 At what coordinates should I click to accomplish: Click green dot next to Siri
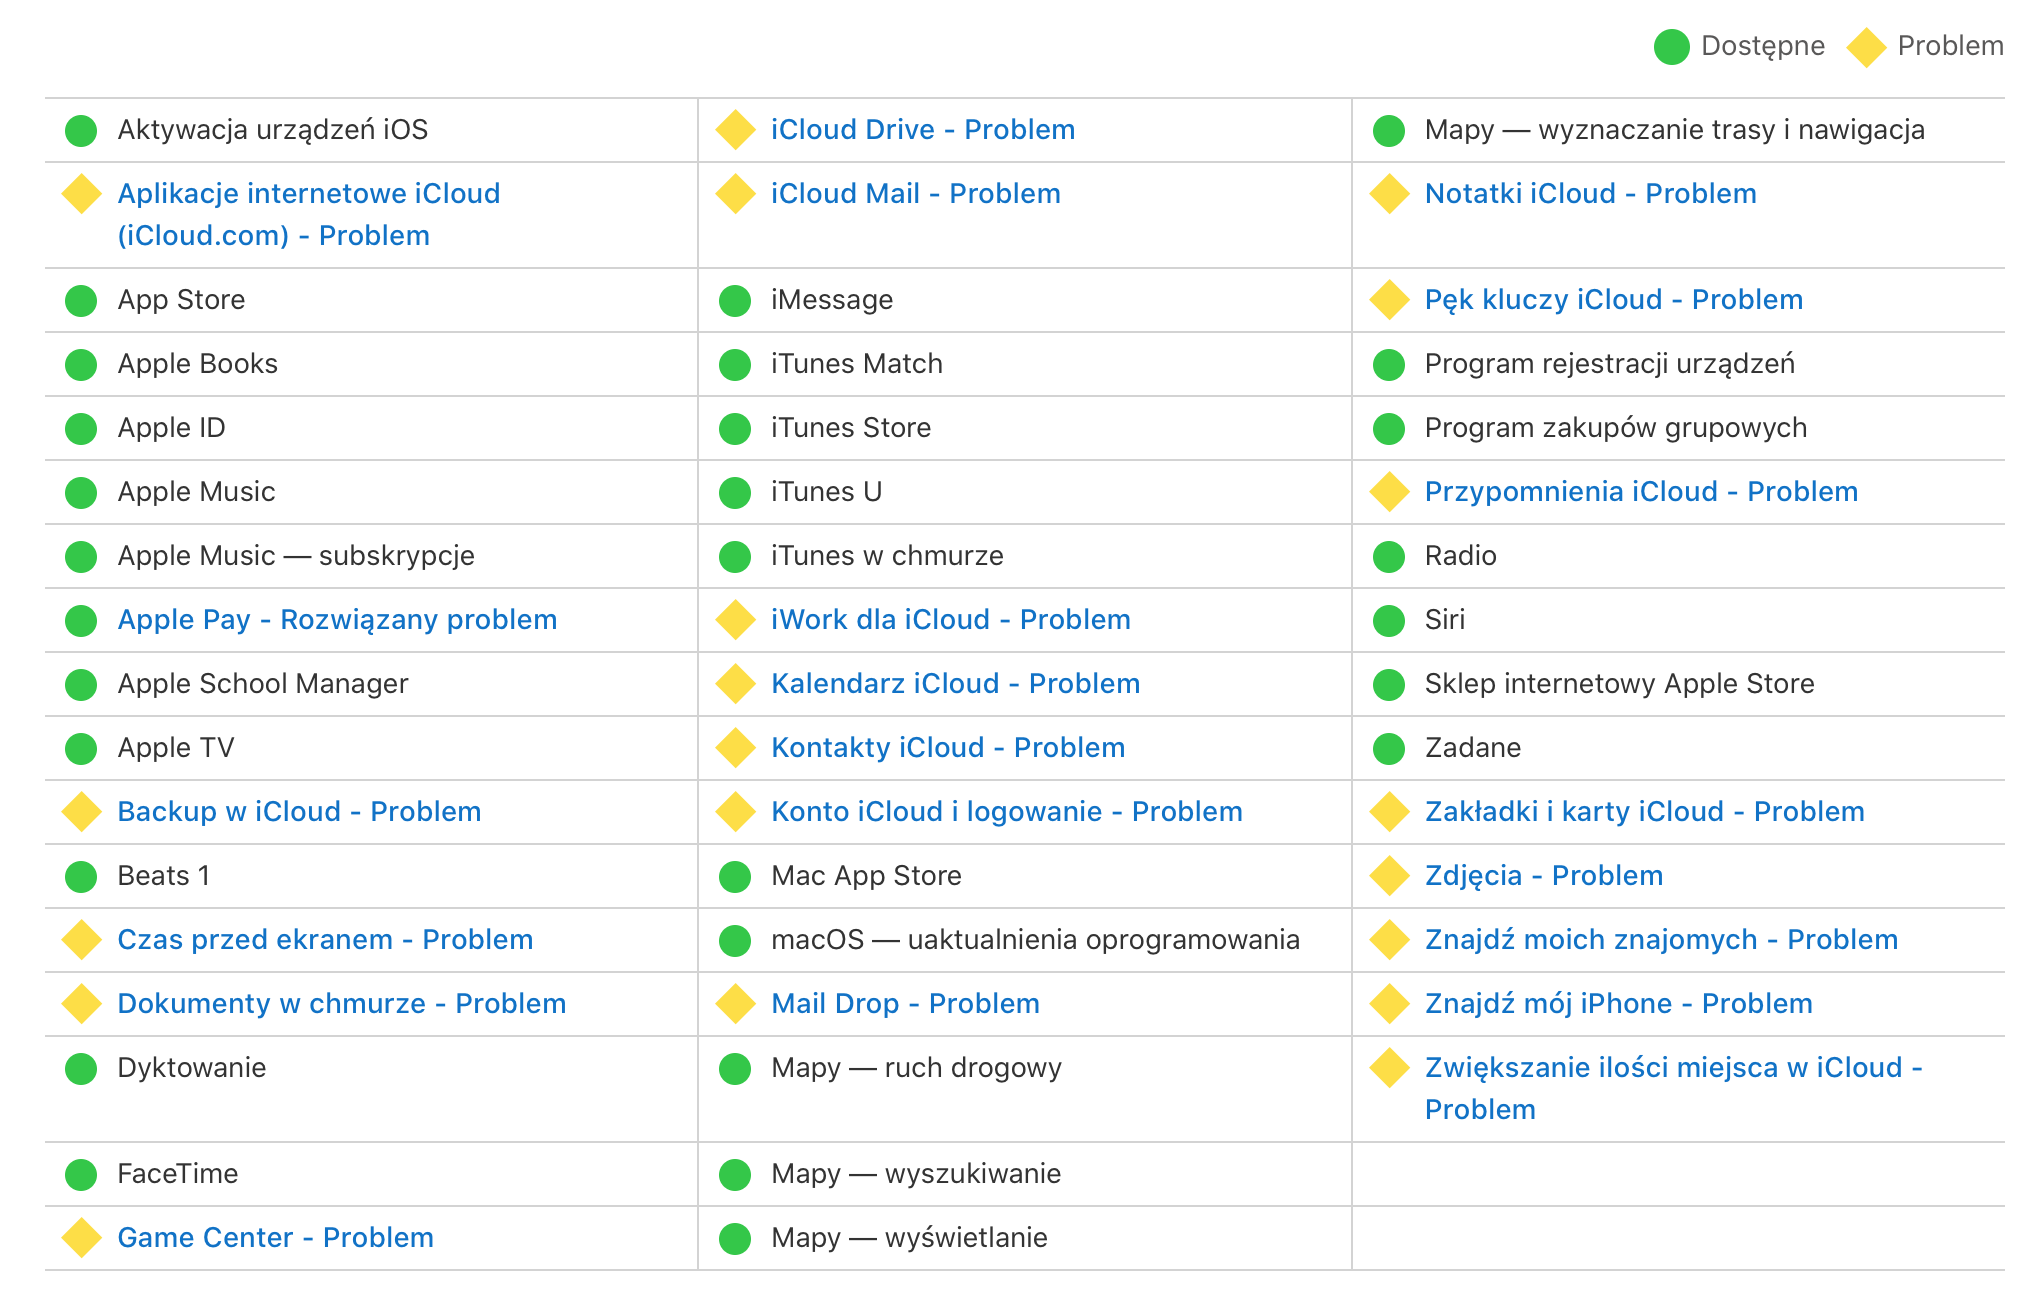click(x=1389, y=620)
